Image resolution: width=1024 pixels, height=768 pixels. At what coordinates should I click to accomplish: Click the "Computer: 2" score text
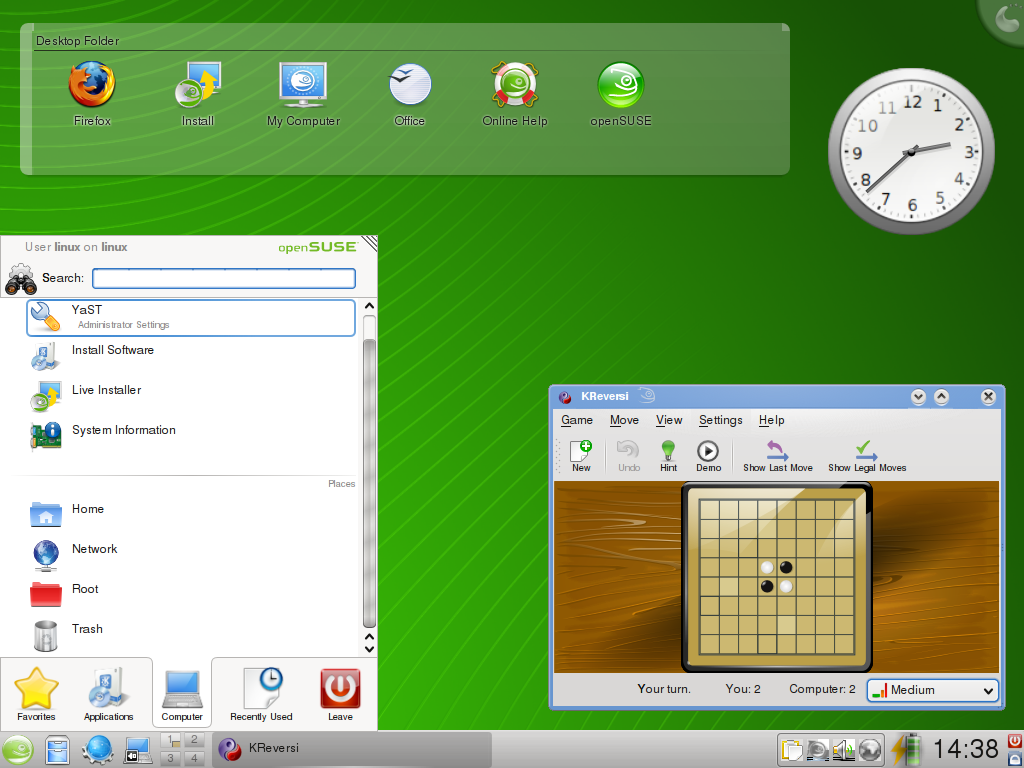[822, 689]
